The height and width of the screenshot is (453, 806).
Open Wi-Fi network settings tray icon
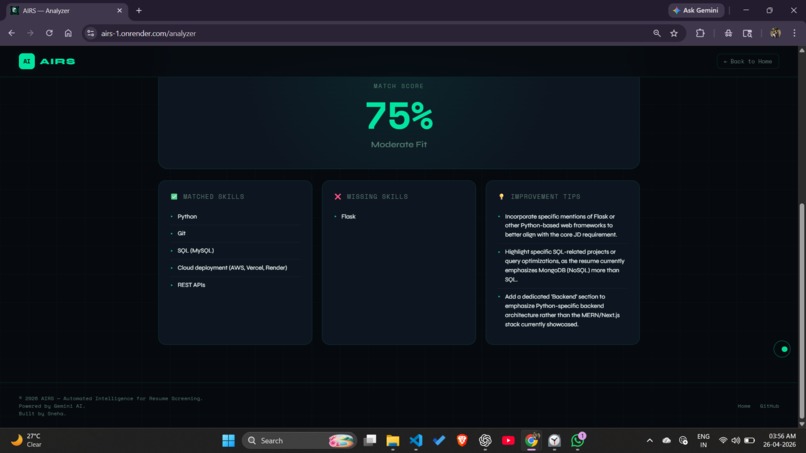point(723,441)
